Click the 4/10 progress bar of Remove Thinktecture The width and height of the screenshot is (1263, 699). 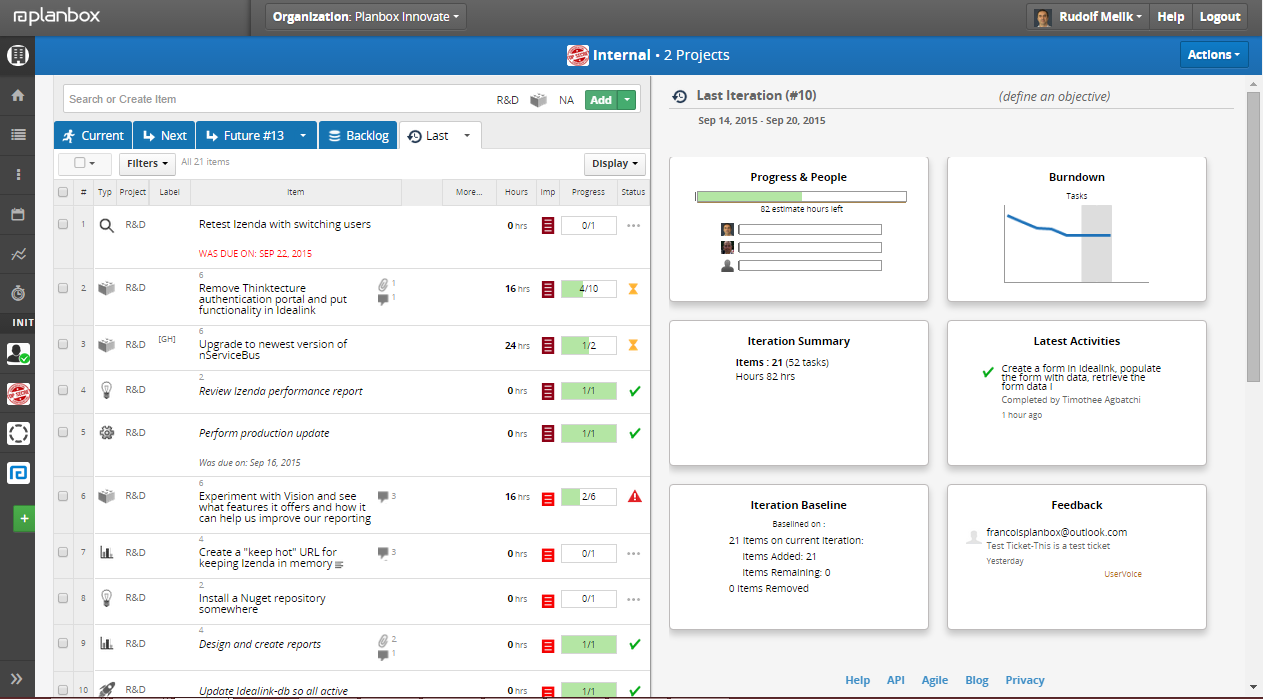tap(588, 289)
